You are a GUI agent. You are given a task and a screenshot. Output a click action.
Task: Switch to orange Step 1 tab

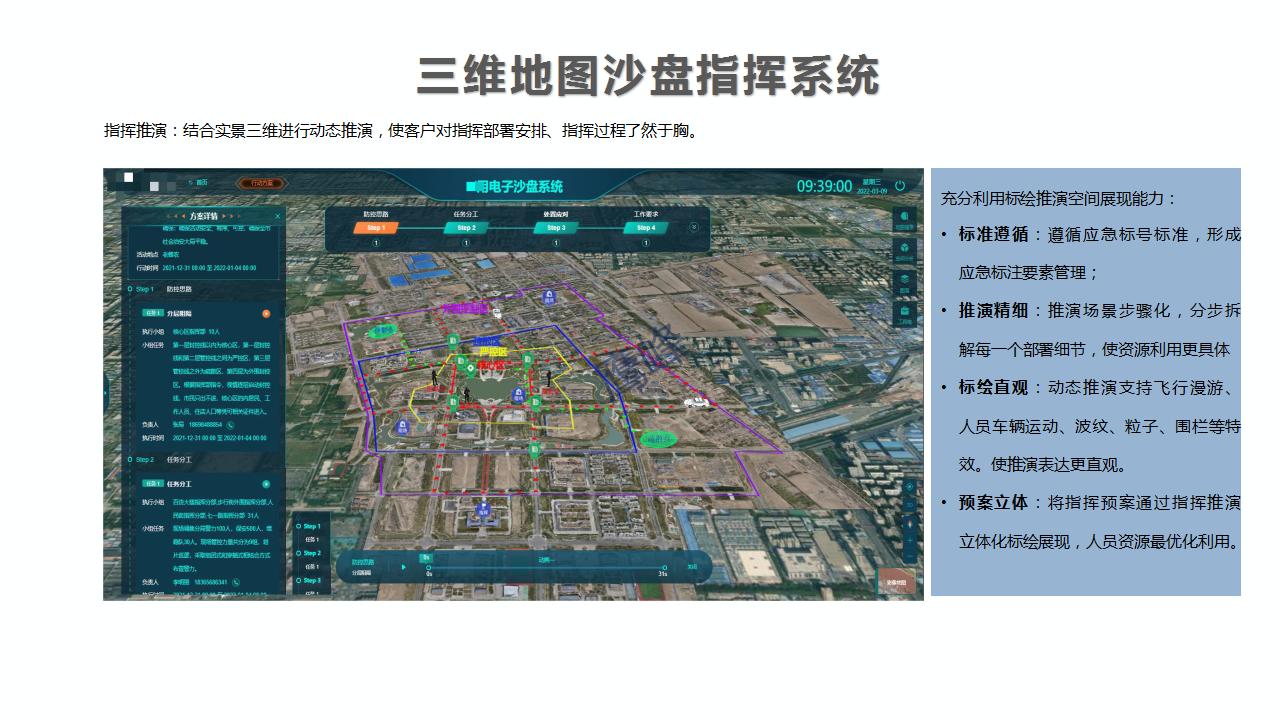[x=376, y=228]
